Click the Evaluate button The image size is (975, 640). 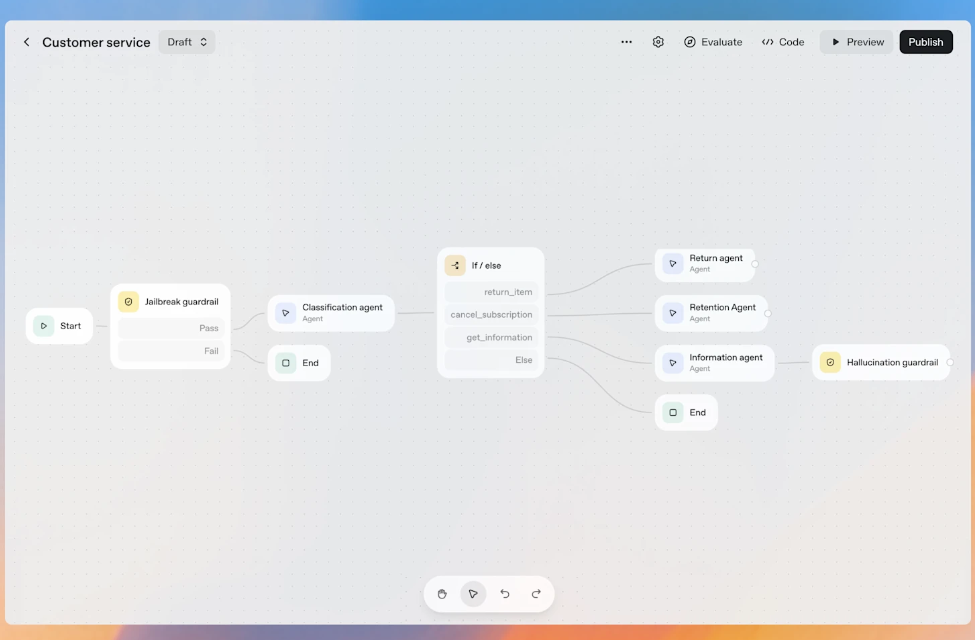pos(713,42)
